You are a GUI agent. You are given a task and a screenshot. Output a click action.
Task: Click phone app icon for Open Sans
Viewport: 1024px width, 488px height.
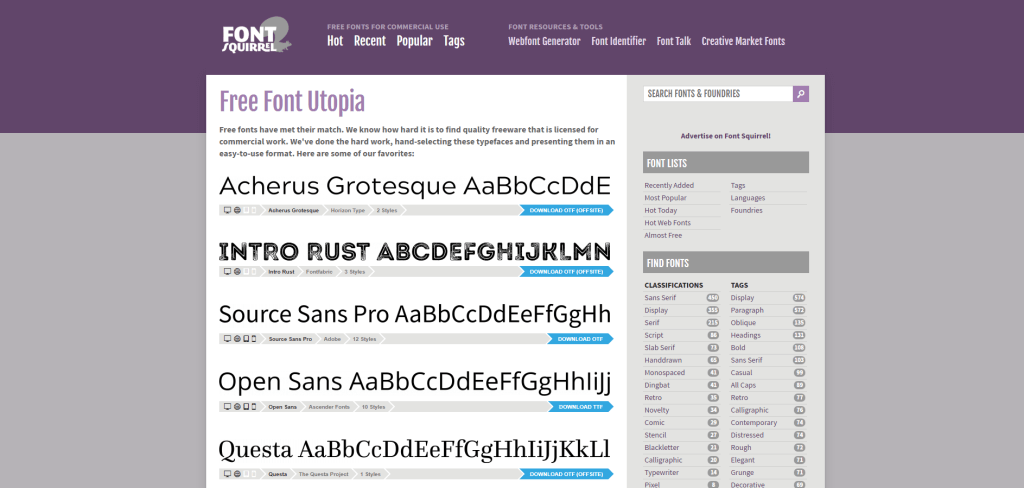coord(254,406)
